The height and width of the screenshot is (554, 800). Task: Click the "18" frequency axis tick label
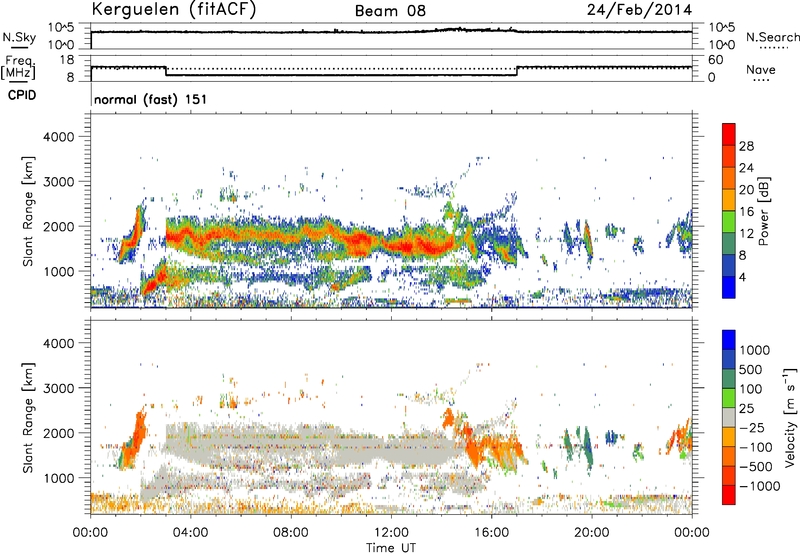tap(67, 60)
